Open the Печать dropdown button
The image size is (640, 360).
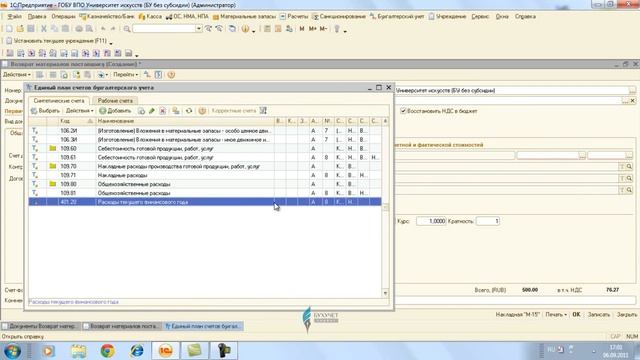tap(556, 314)
